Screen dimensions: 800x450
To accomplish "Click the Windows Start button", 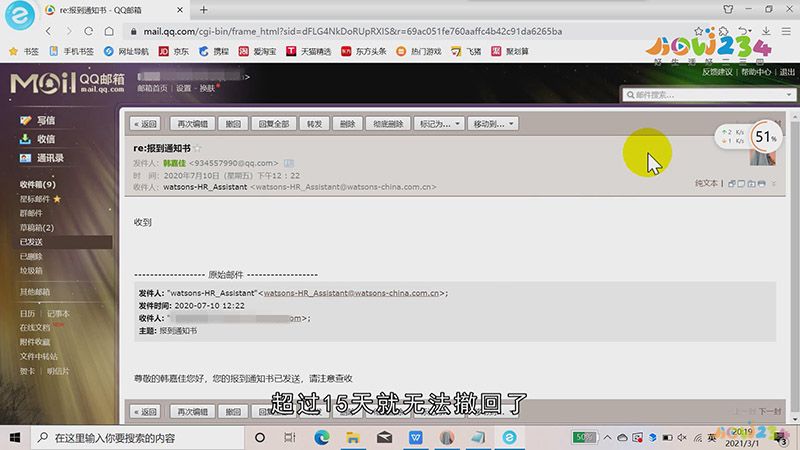I will click(x=15, y=437).
